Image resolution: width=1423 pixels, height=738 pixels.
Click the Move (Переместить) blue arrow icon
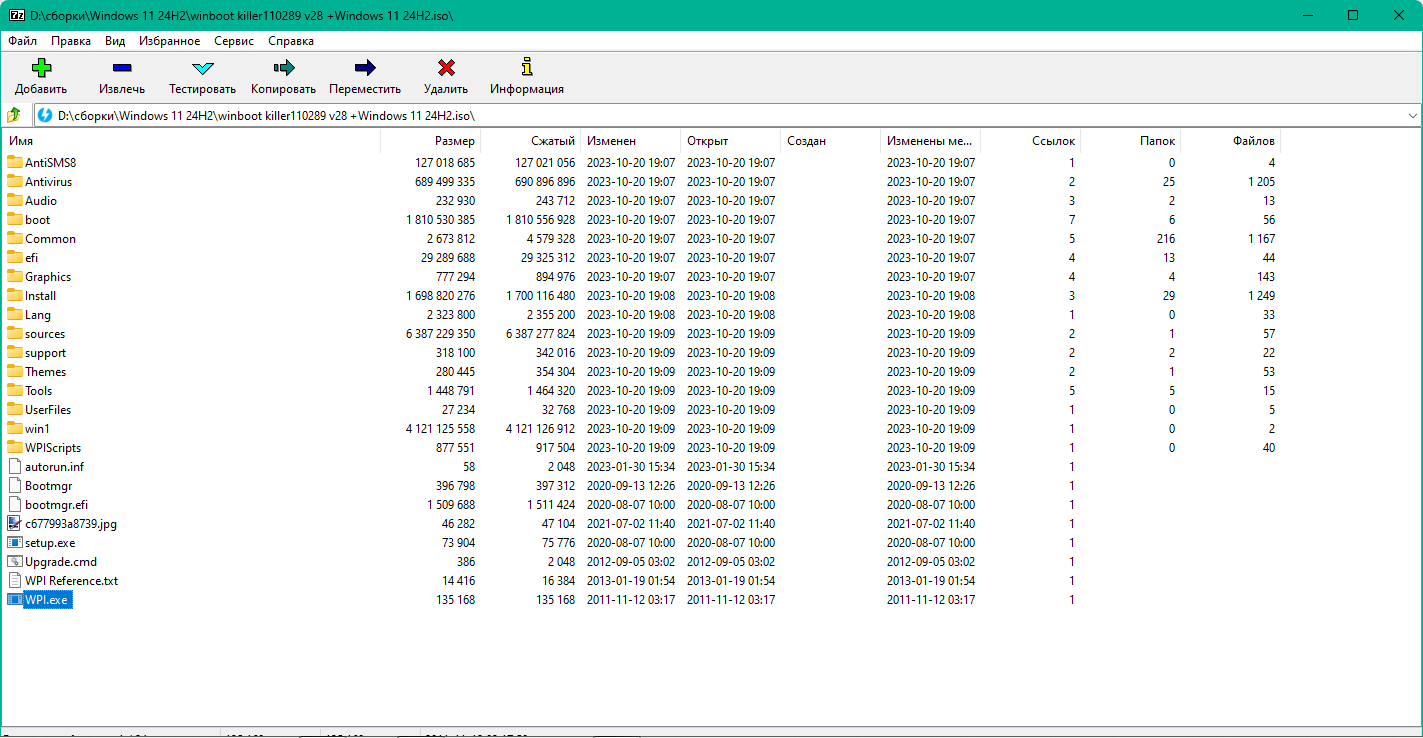[365, 68]
